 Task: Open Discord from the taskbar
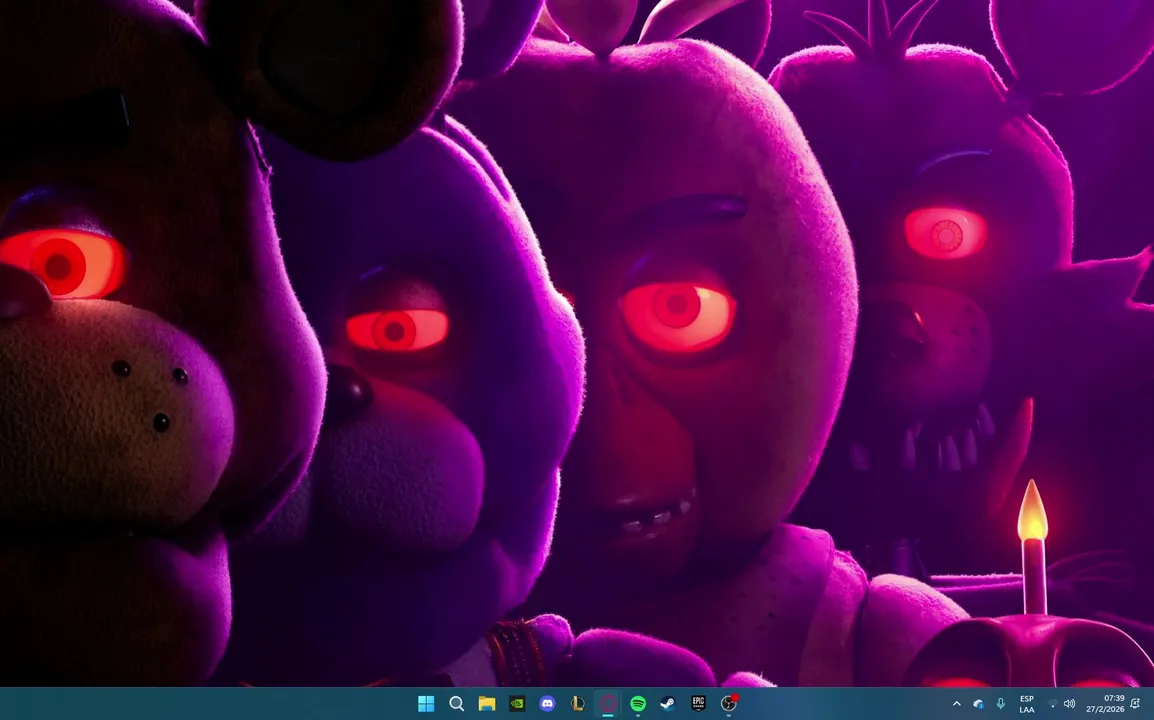[x=548, y=704]
